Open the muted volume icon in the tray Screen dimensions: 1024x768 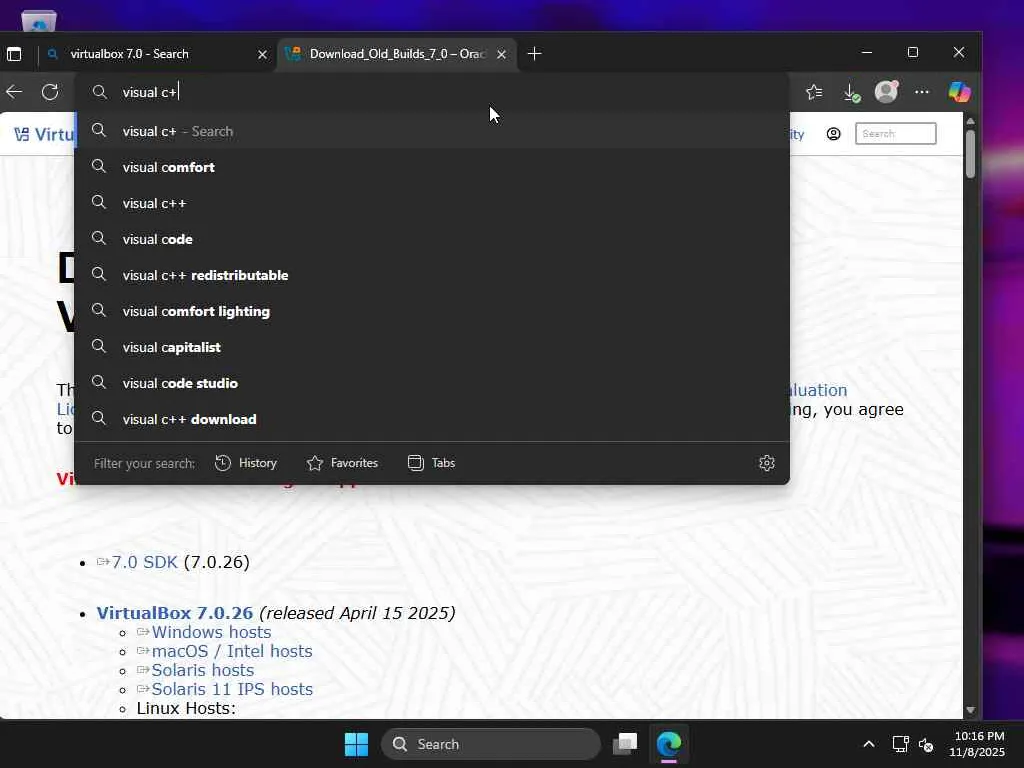[926, 744]
